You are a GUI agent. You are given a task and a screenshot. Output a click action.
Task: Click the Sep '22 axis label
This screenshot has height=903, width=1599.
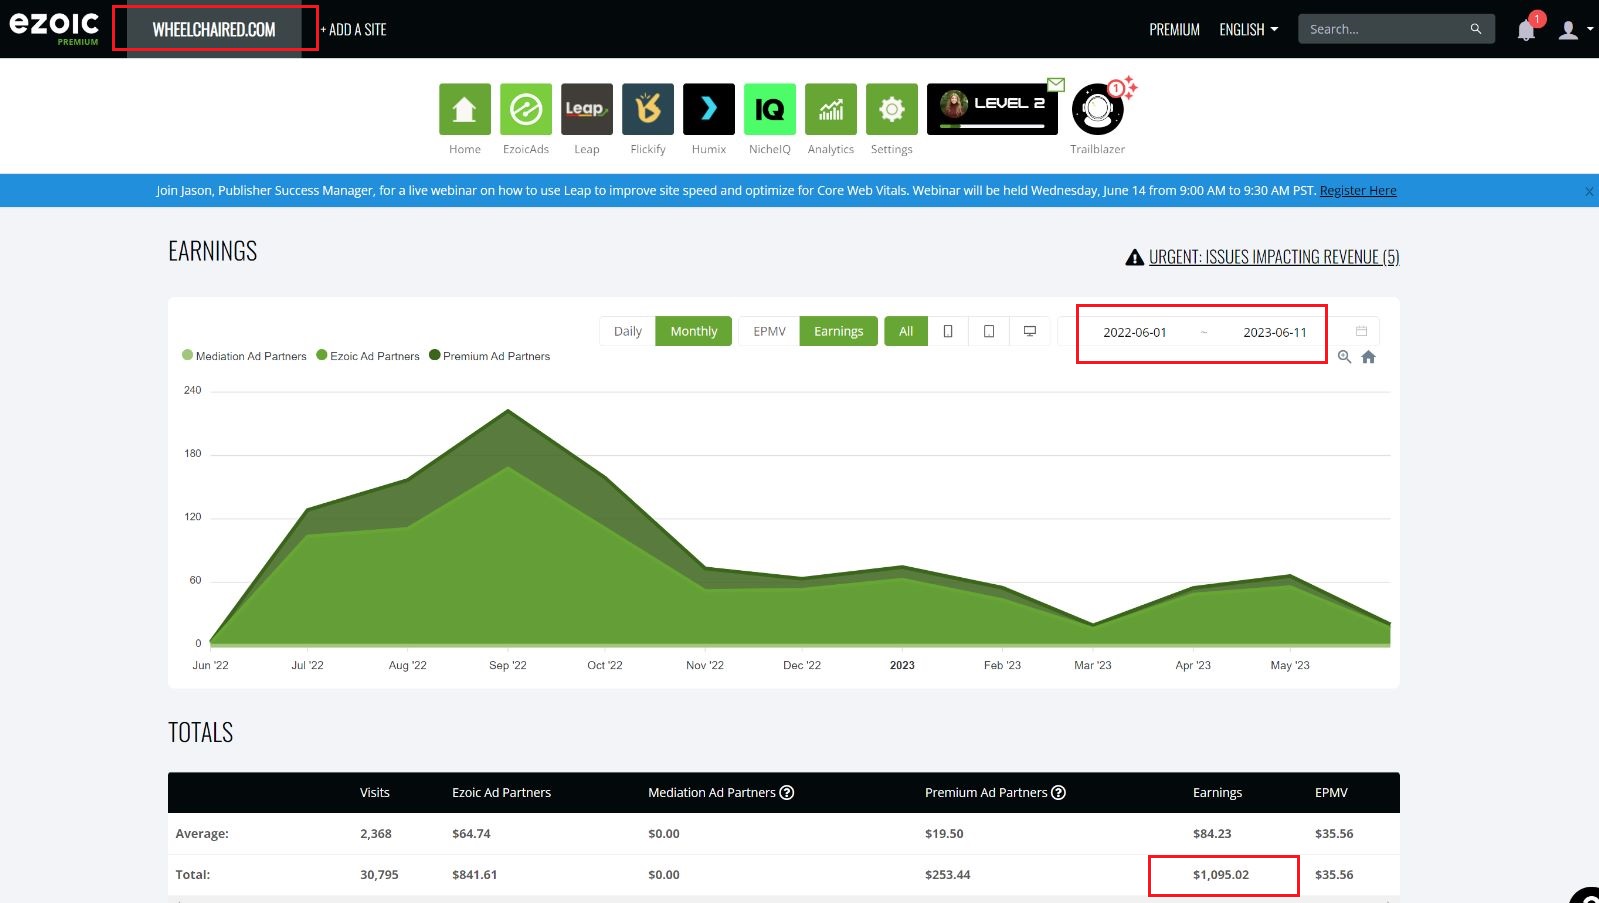[x=508, y=665]
